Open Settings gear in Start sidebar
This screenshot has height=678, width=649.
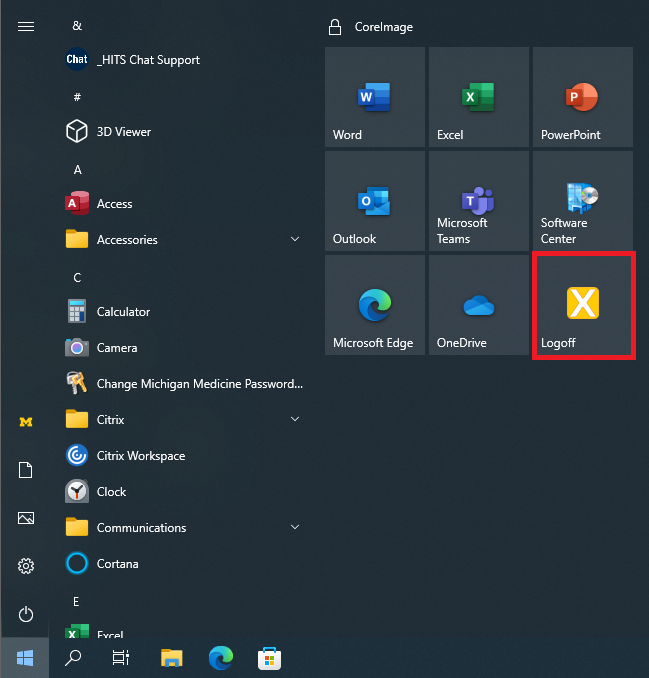(x=26, y=566)
